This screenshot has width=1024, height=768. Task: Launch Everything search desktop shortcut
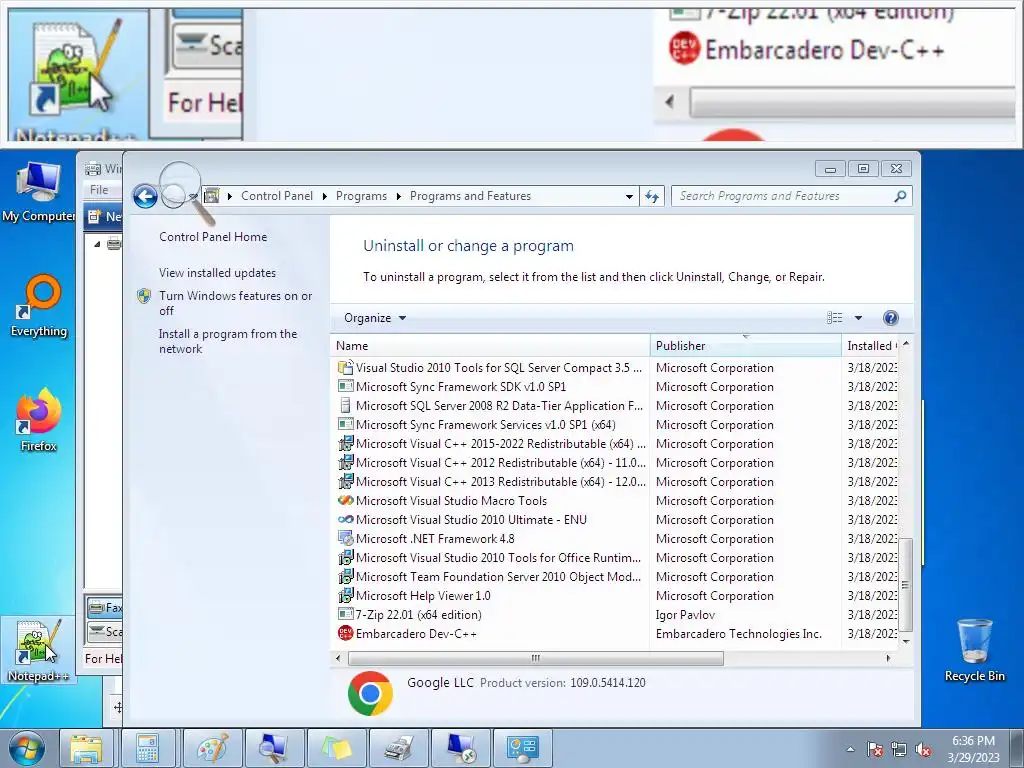39,306
